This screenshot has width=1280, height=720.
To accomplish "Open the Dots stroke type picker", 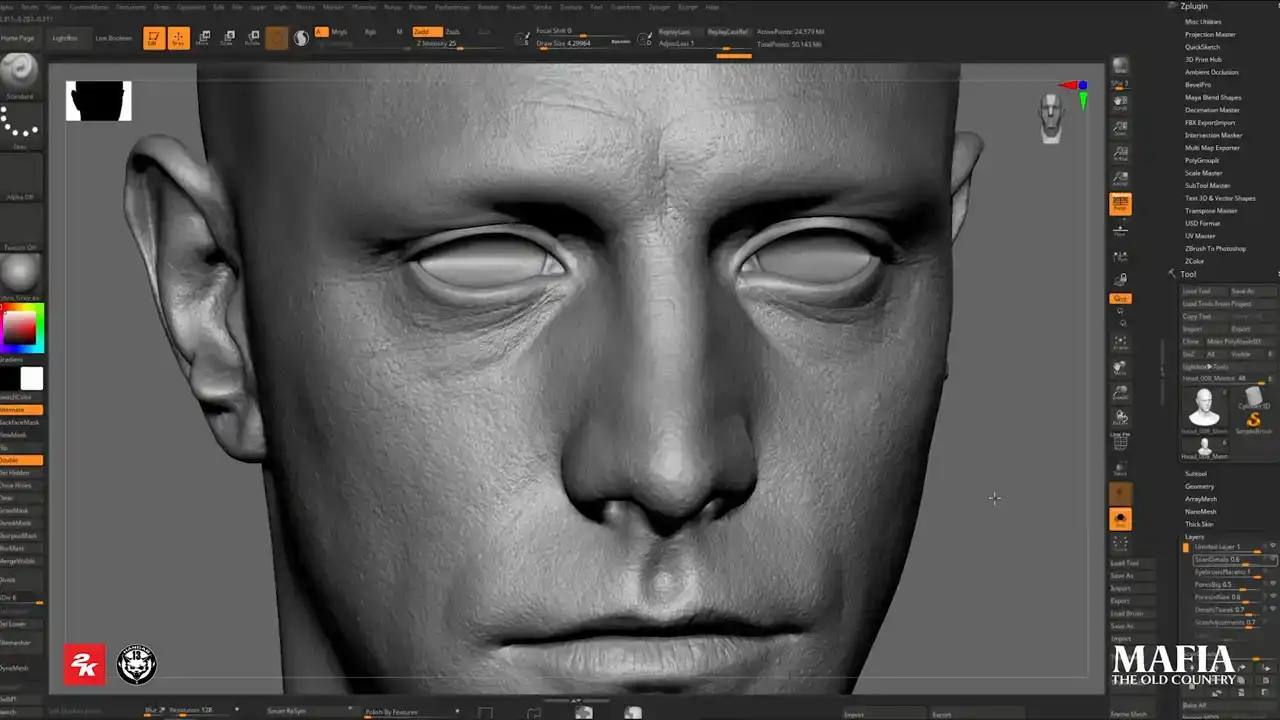I will [20, 124].
